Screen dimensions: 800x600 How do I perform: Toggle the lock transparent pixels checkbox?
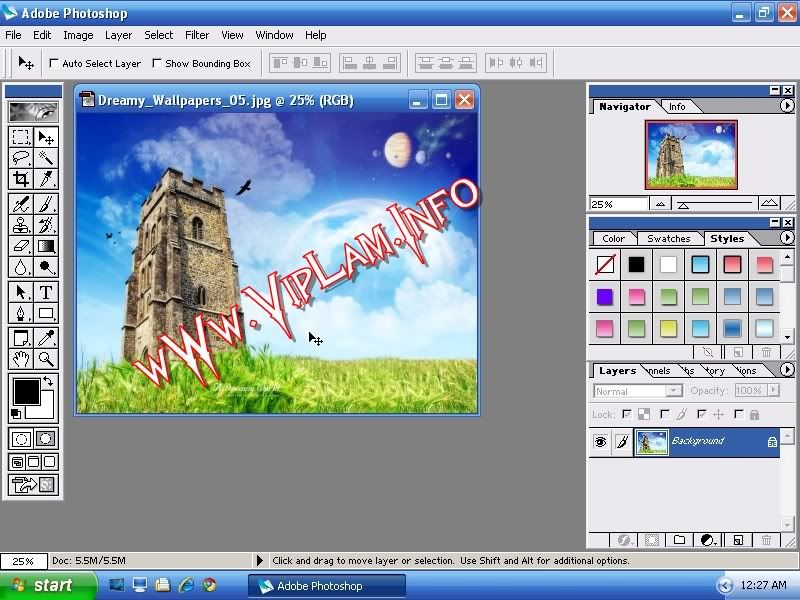(627, 414)
